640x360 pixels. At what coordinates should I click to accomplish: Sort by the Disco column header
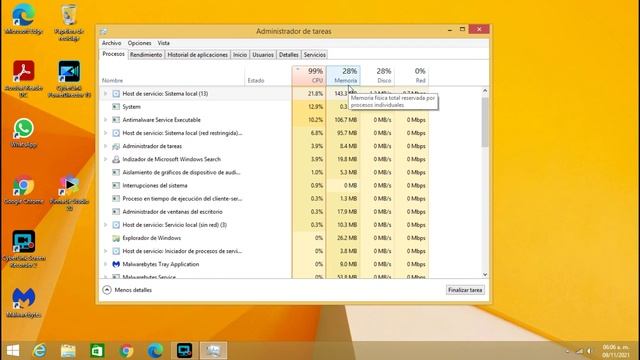pos(377,76)
